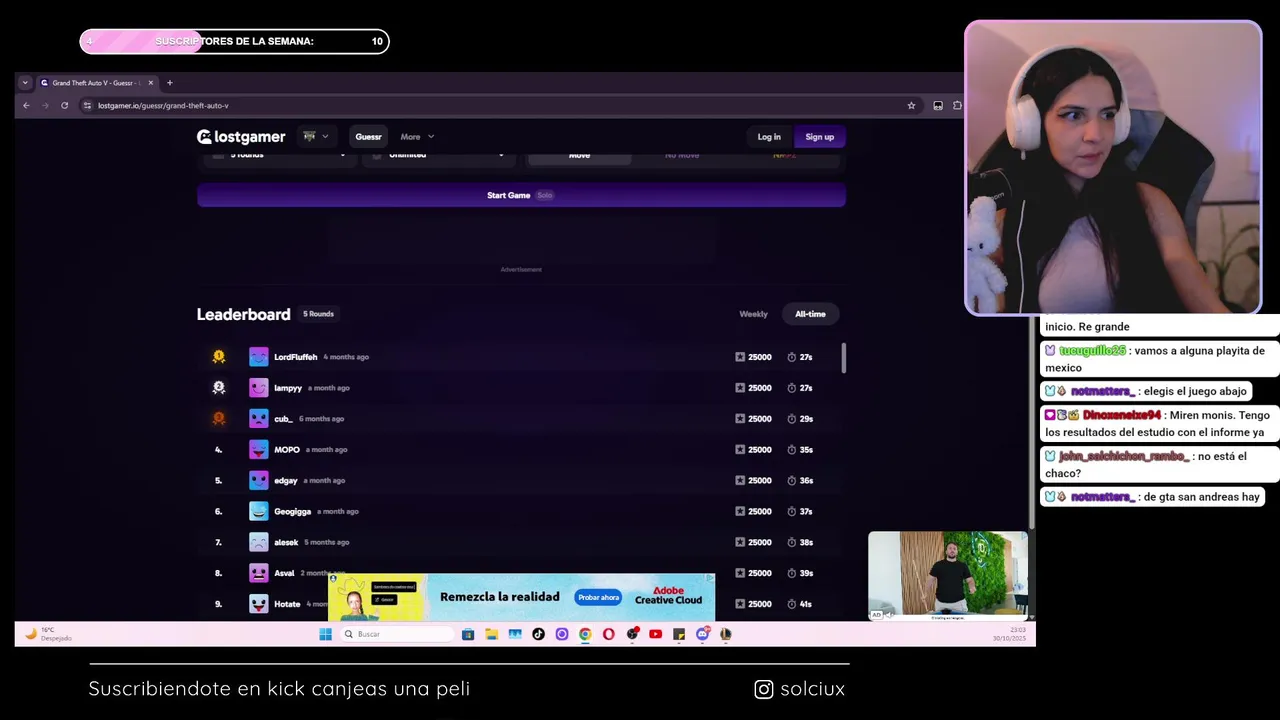Open YouTube from the taskbar
1280x720 pixels.
(655, 634)
